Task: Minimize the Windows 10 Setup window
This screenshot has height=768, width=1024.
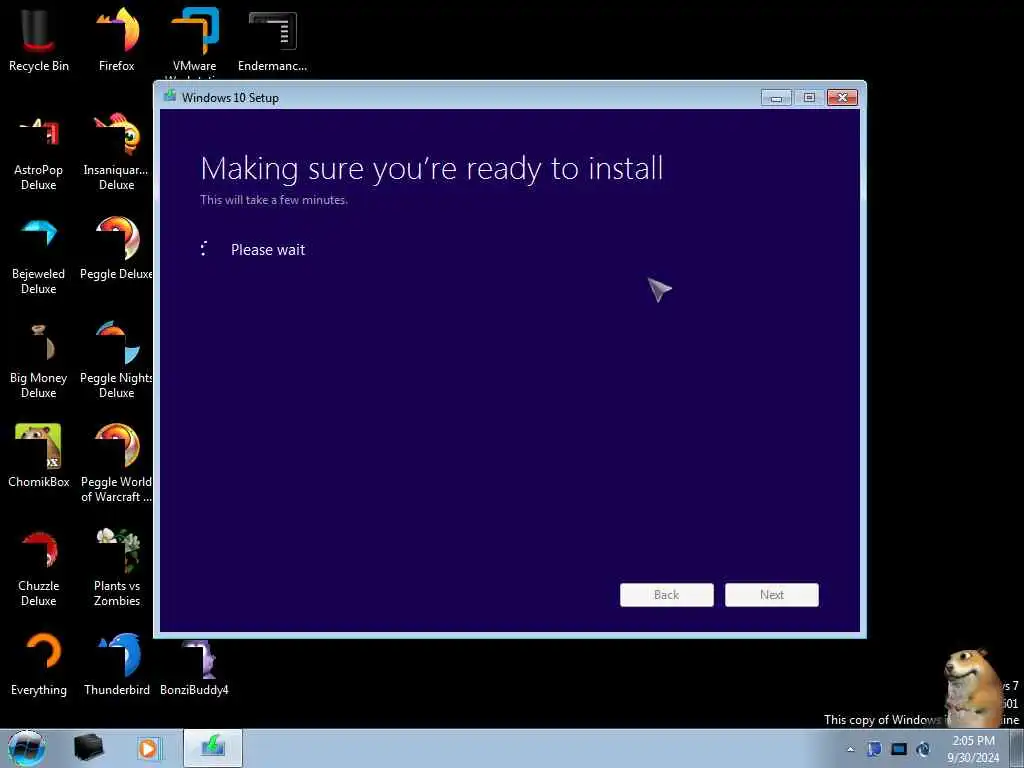Action: coord(776,98)
